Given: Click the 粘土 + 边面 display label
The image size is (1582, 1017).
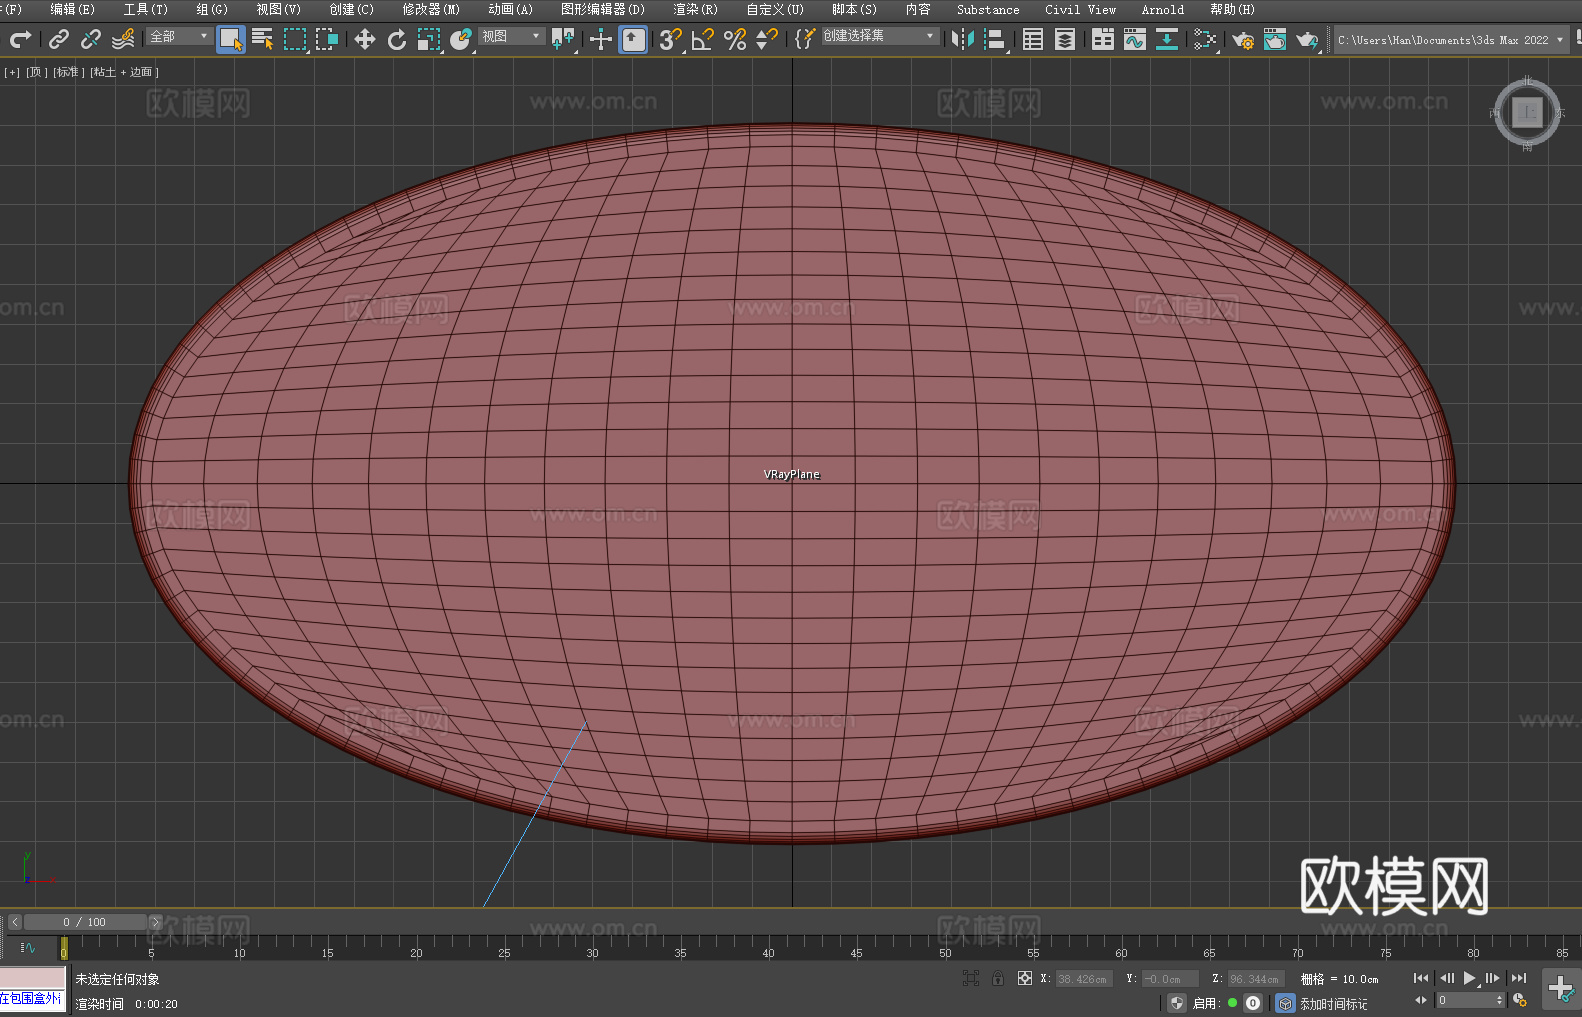Looking at the screenshot, I should 124,72.
